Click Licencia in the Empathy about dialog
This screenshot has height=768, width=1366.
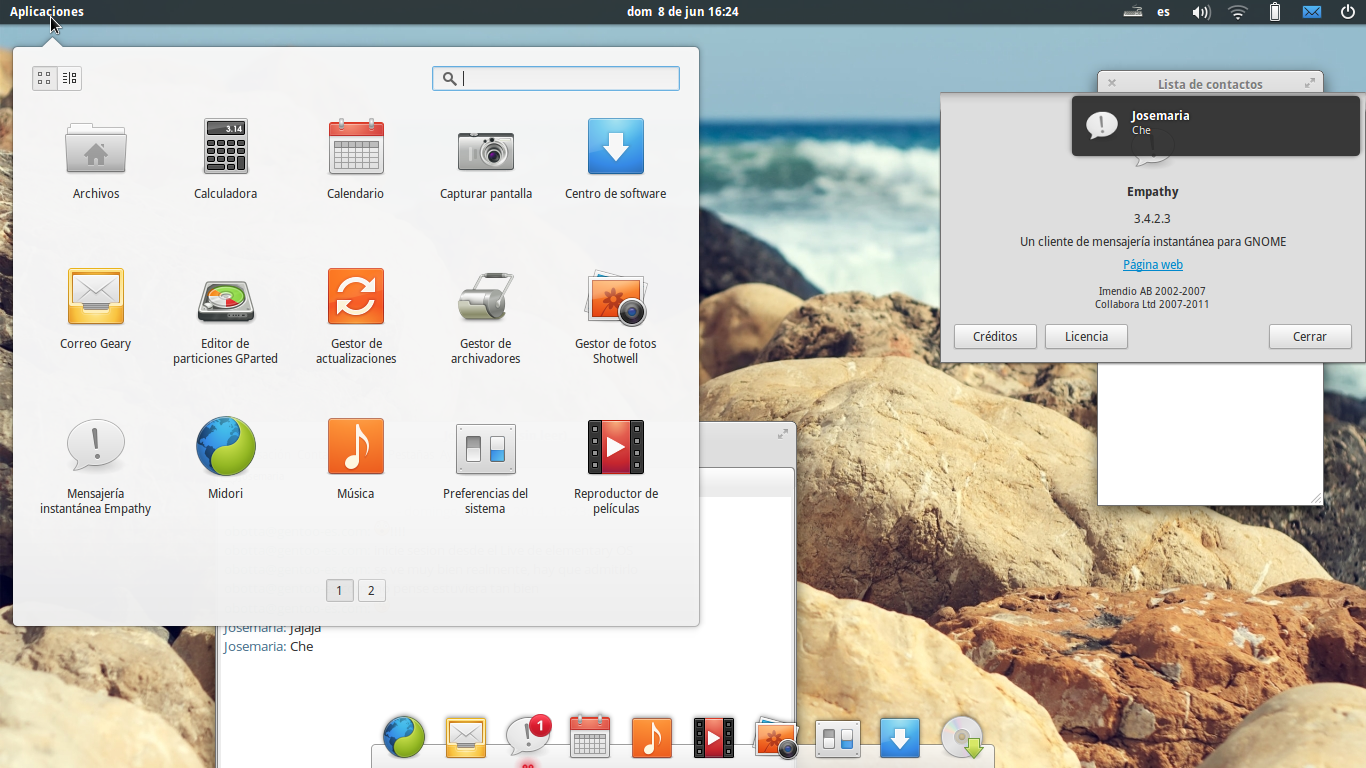(x=1086, y=337)
